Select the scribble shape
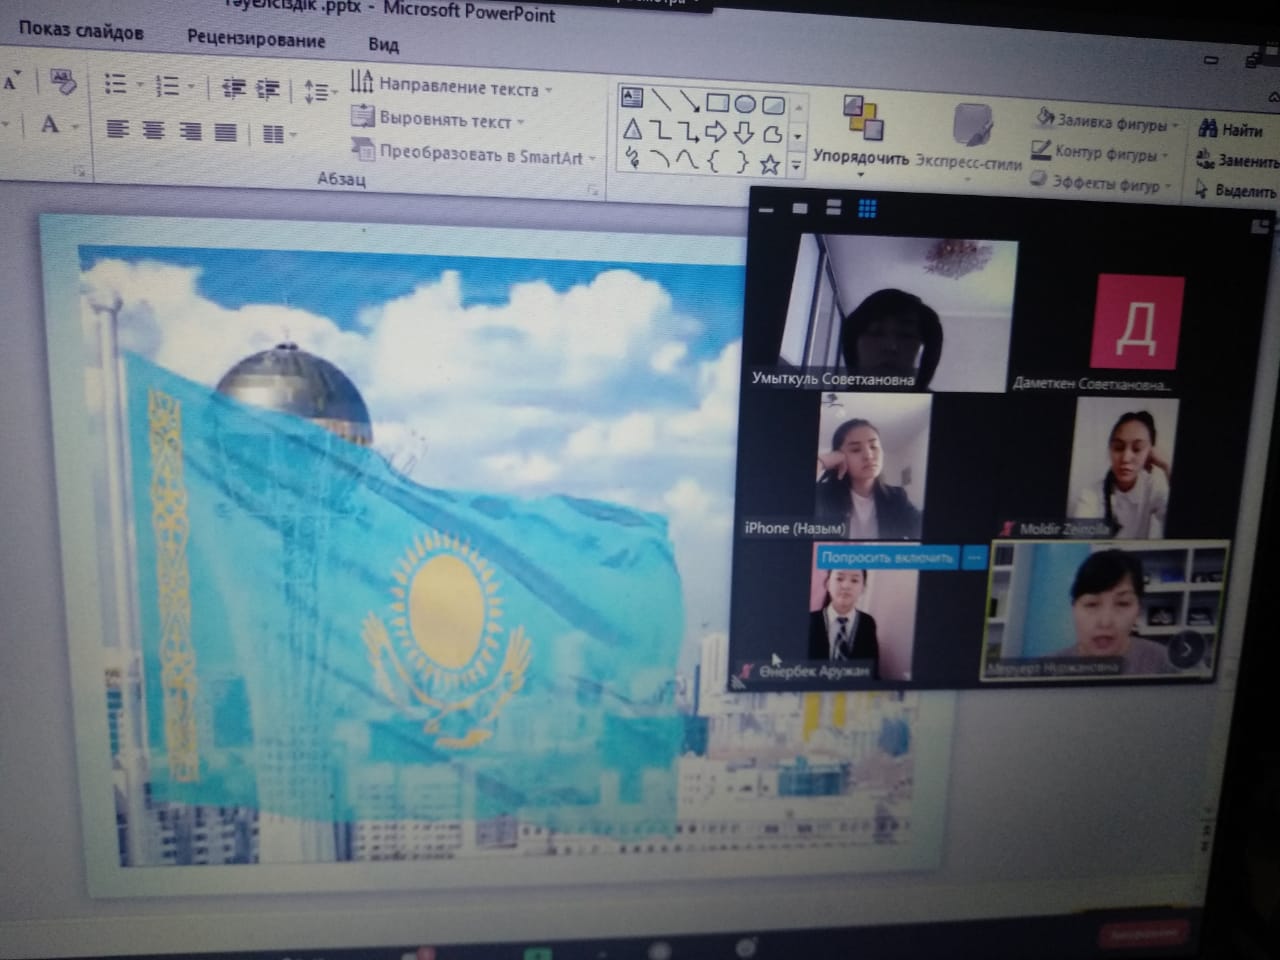Image resolution: width=1280 pixels, height=960 pixels. click(632, 156)
